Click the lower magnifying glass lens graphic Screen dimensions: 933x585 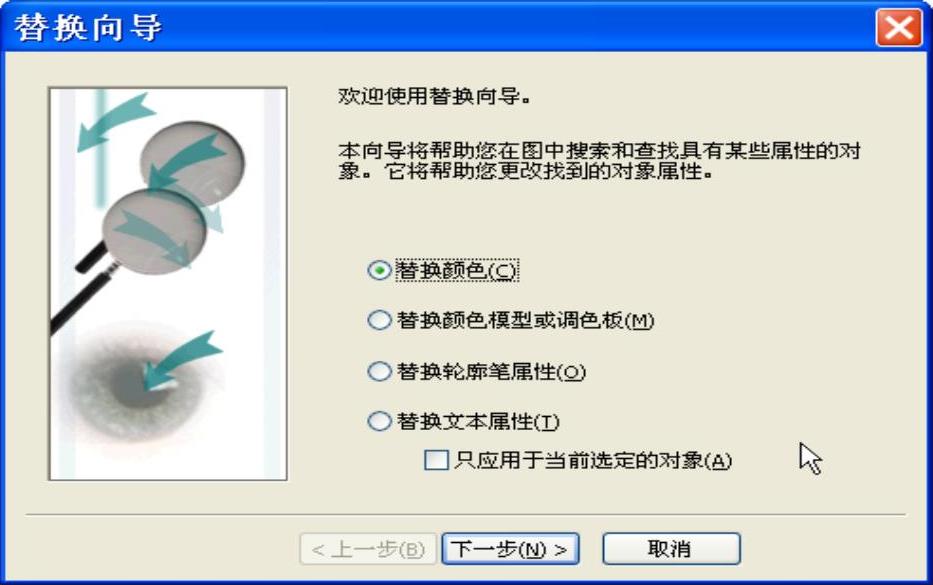[x=154, y=232]
